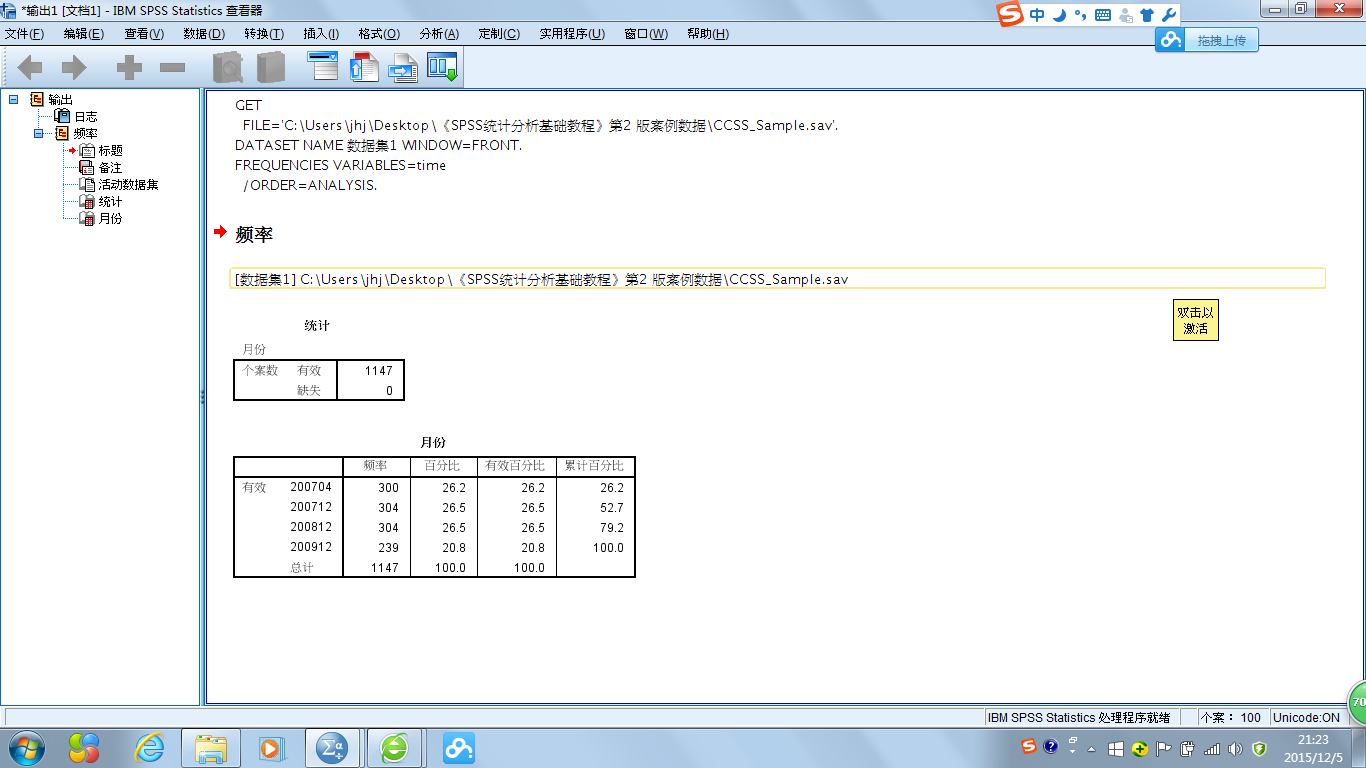Click the dataset path text box in output
The image size is (1366, 768).
778,279
